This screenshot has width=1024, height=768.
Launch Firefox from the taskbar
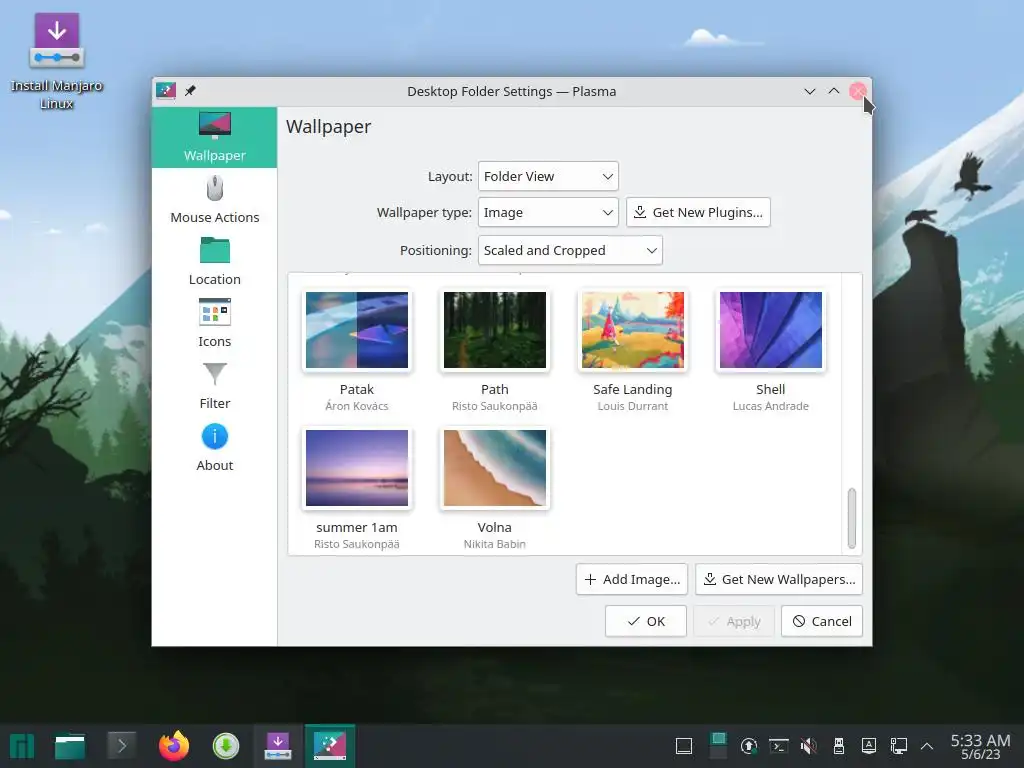pyautogui.click(x=174, y=746)
